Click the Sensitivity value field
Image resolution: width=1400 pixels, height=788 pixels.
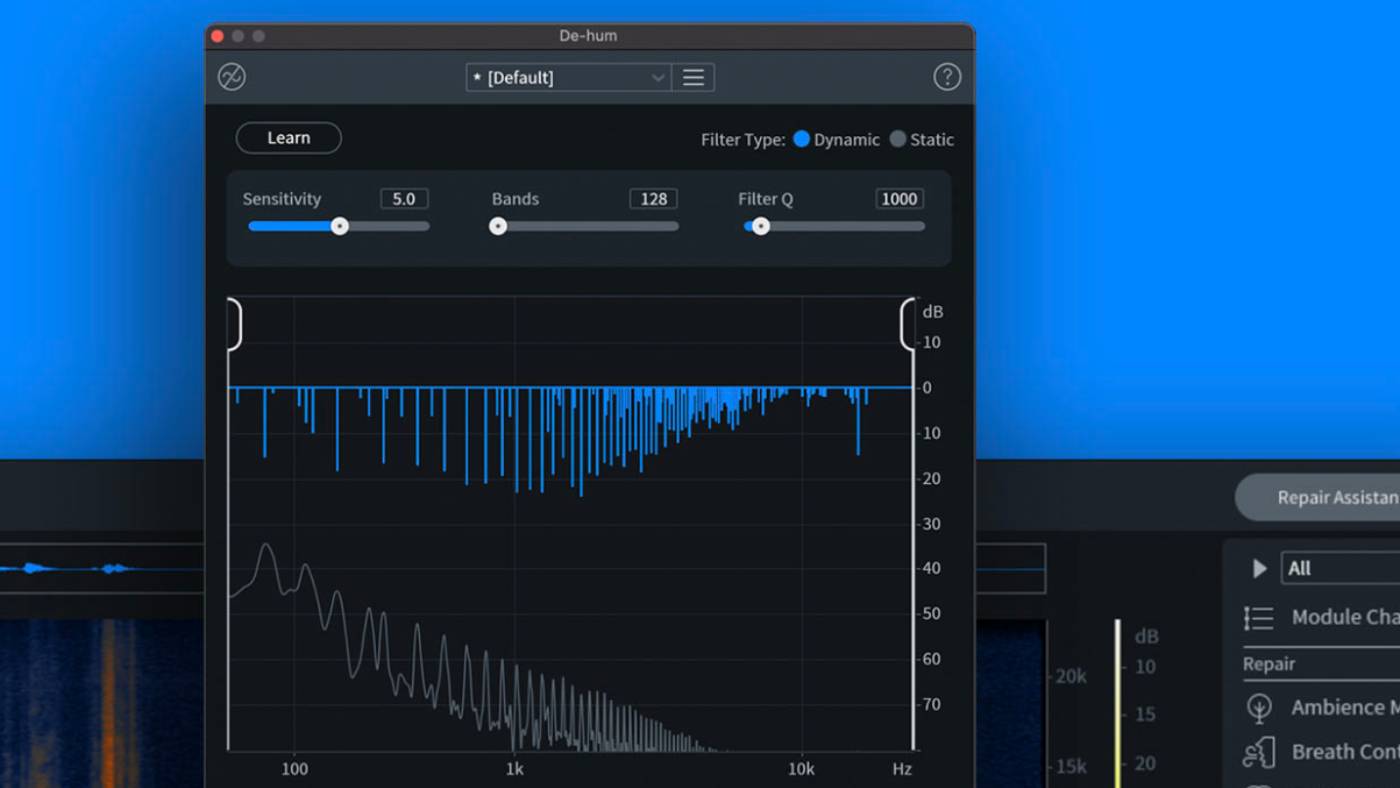404,199
